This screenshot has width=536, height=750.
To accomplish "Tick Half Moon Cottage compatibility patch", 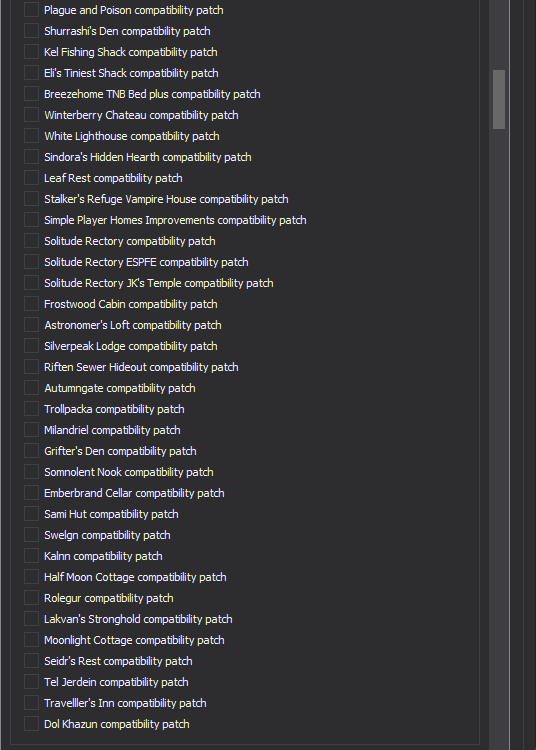I will 32,577.
